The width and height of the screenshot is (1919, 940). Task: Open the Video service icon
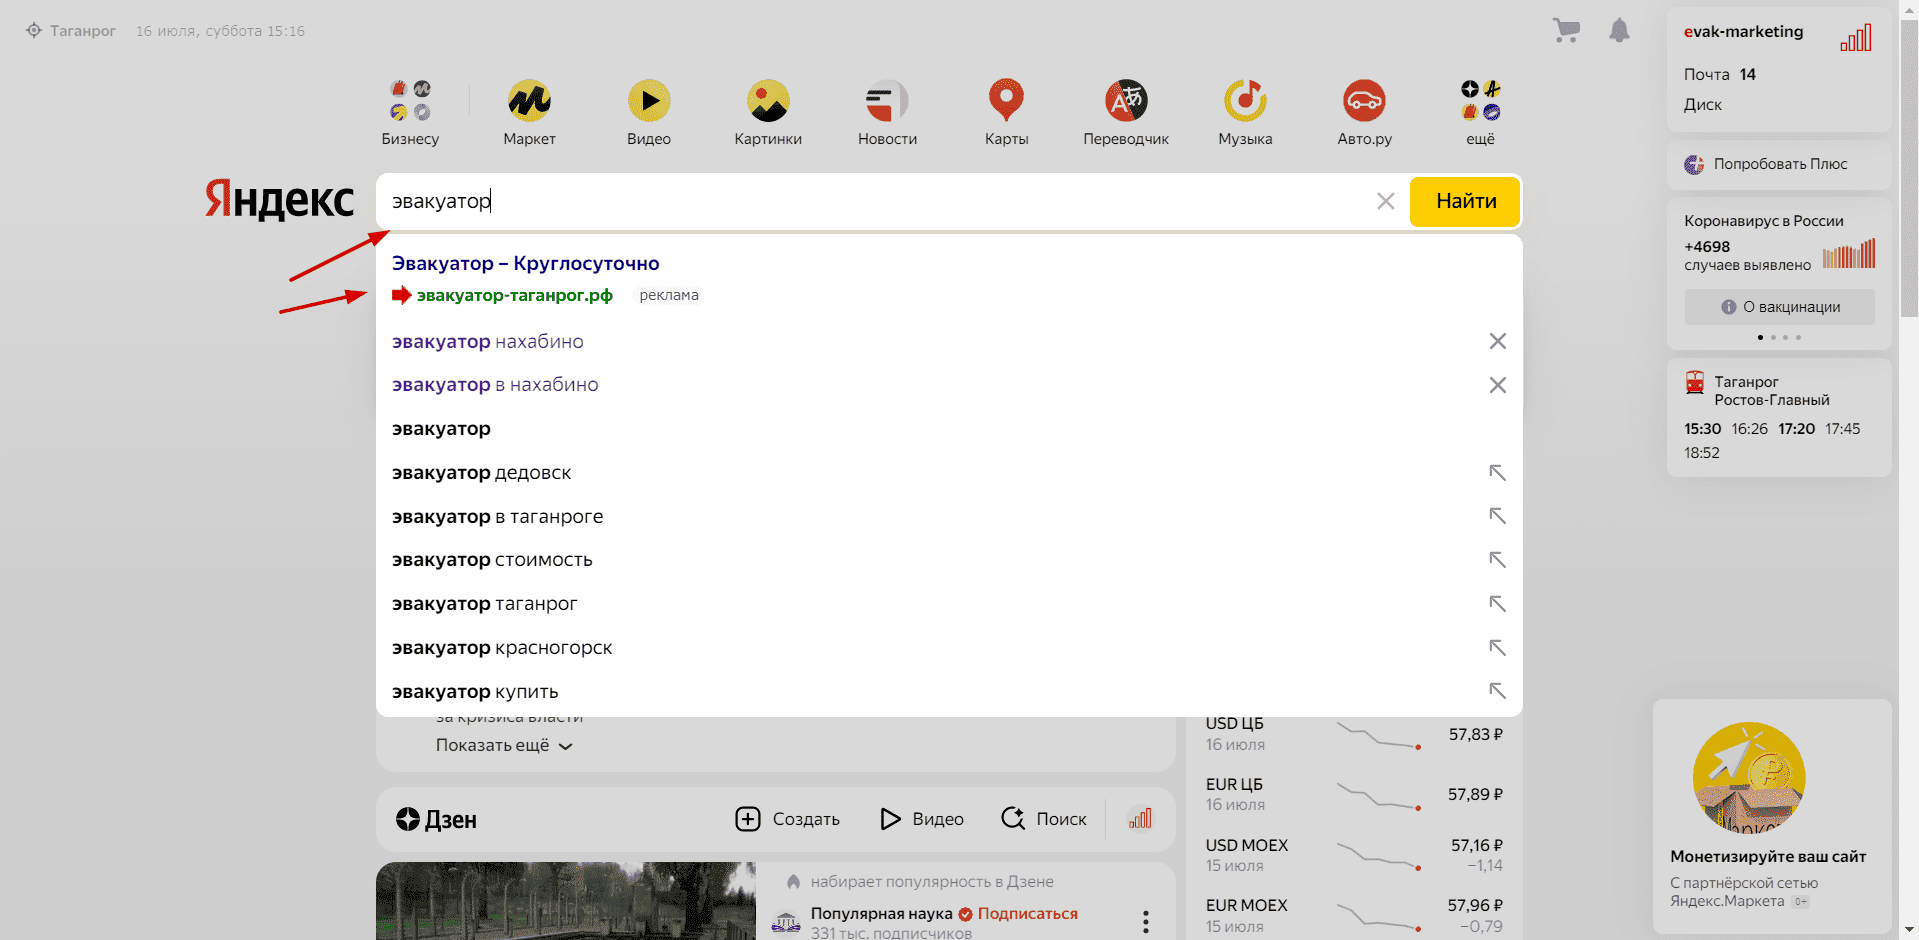click(649, 101)
